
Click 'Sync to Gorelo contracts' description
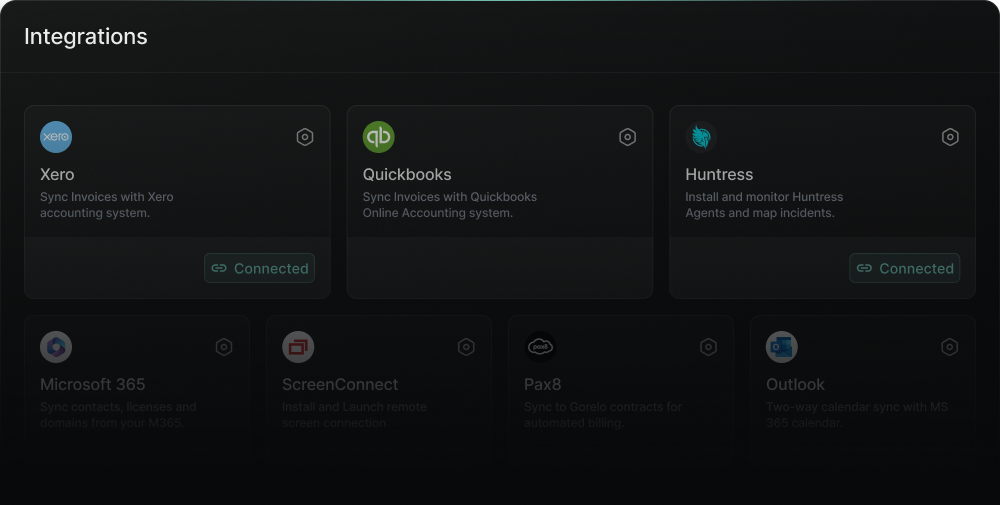pos(603,414)
